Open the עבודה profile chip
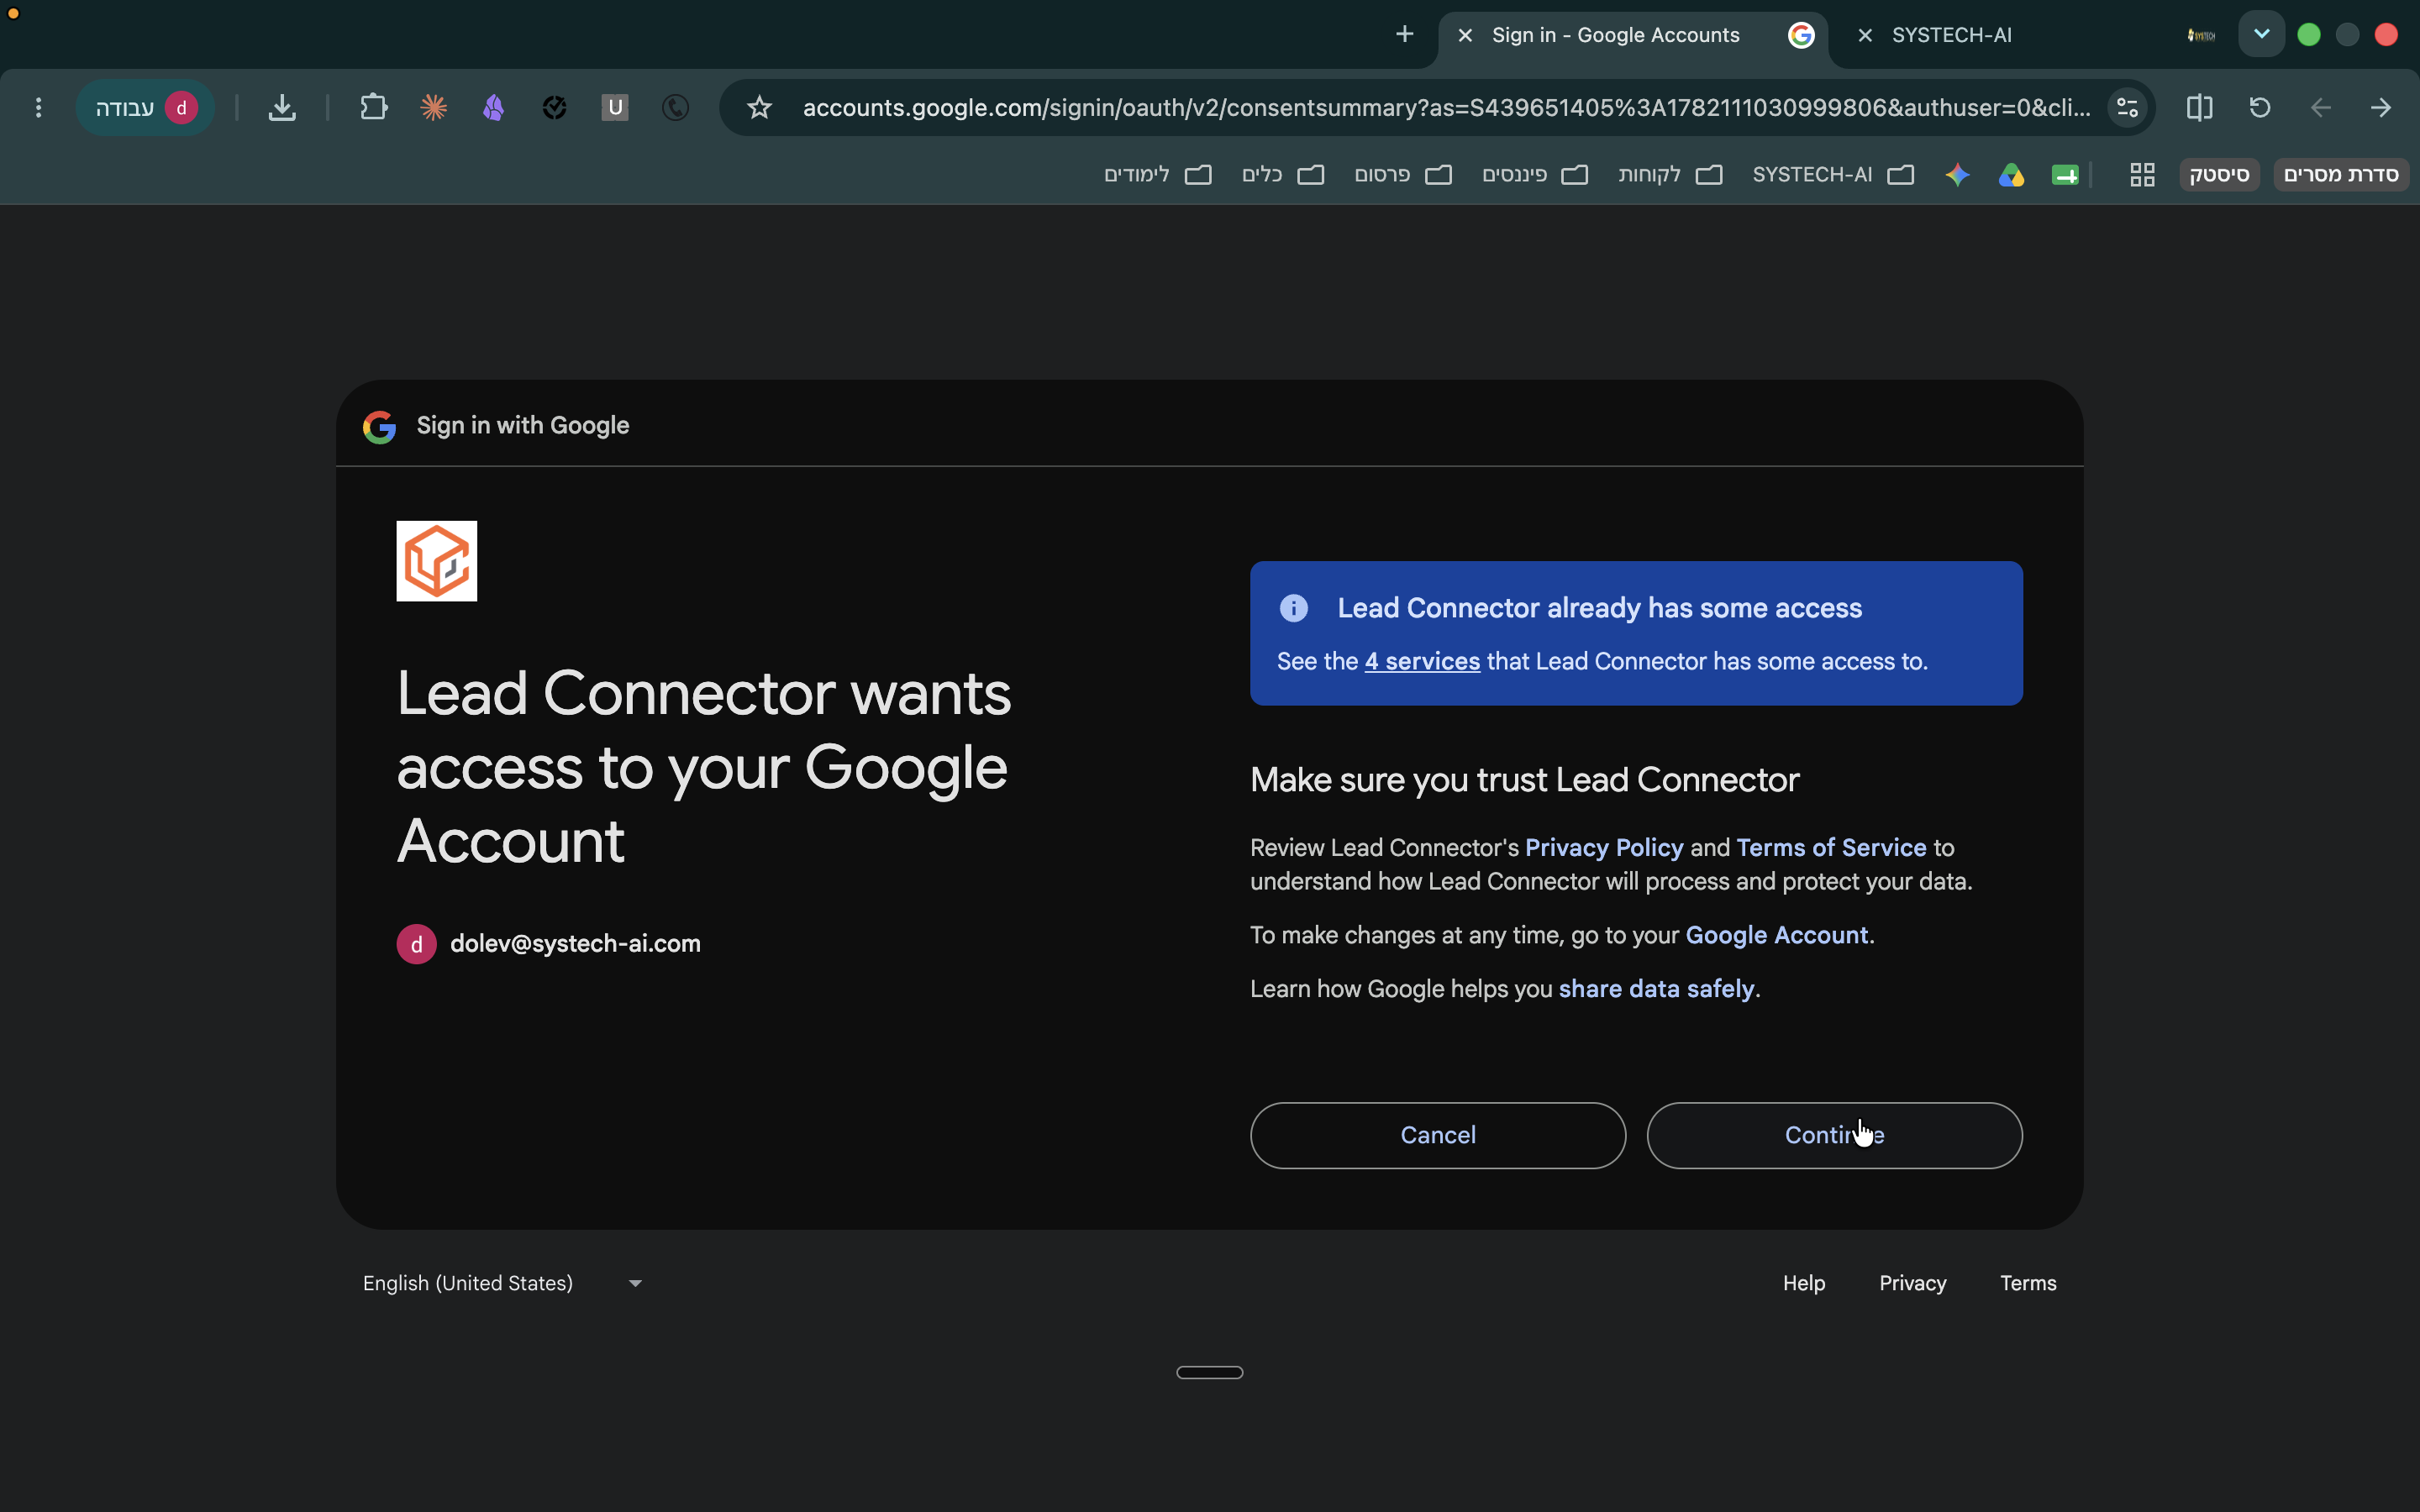Screen dimensions: 2420x1512 pos(145,107)
